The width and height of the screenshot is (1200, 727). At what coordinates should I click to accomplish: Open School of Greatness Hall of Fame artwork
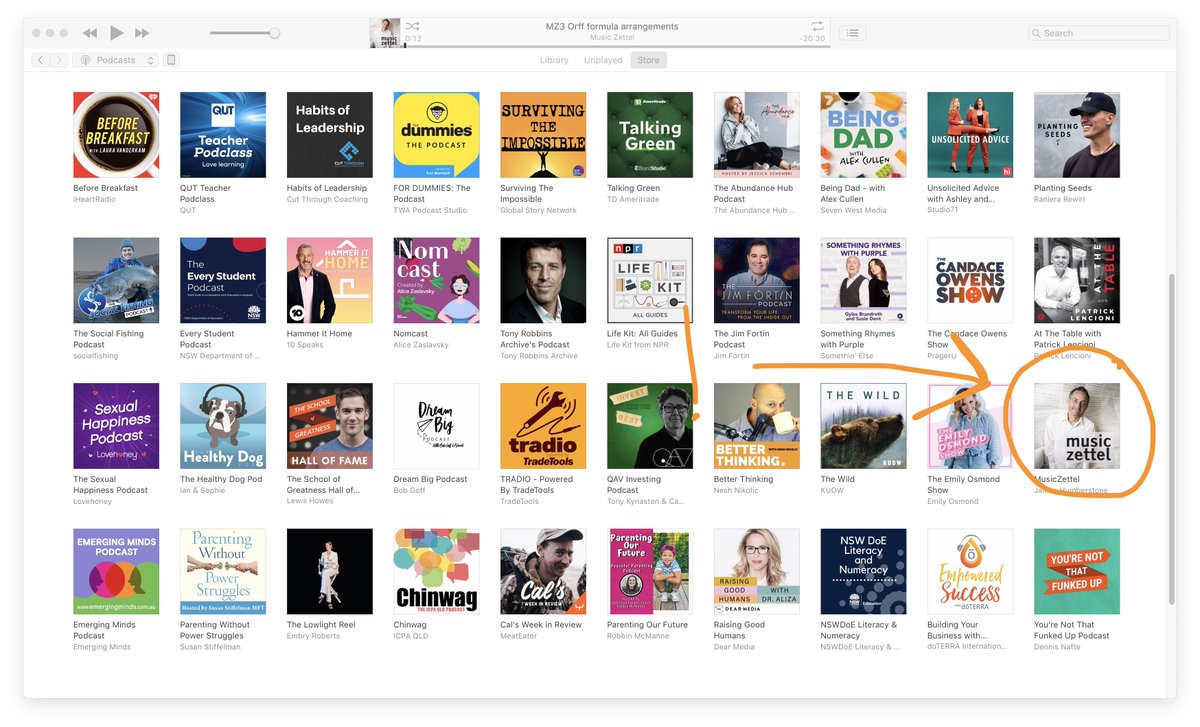pos(330,426)
